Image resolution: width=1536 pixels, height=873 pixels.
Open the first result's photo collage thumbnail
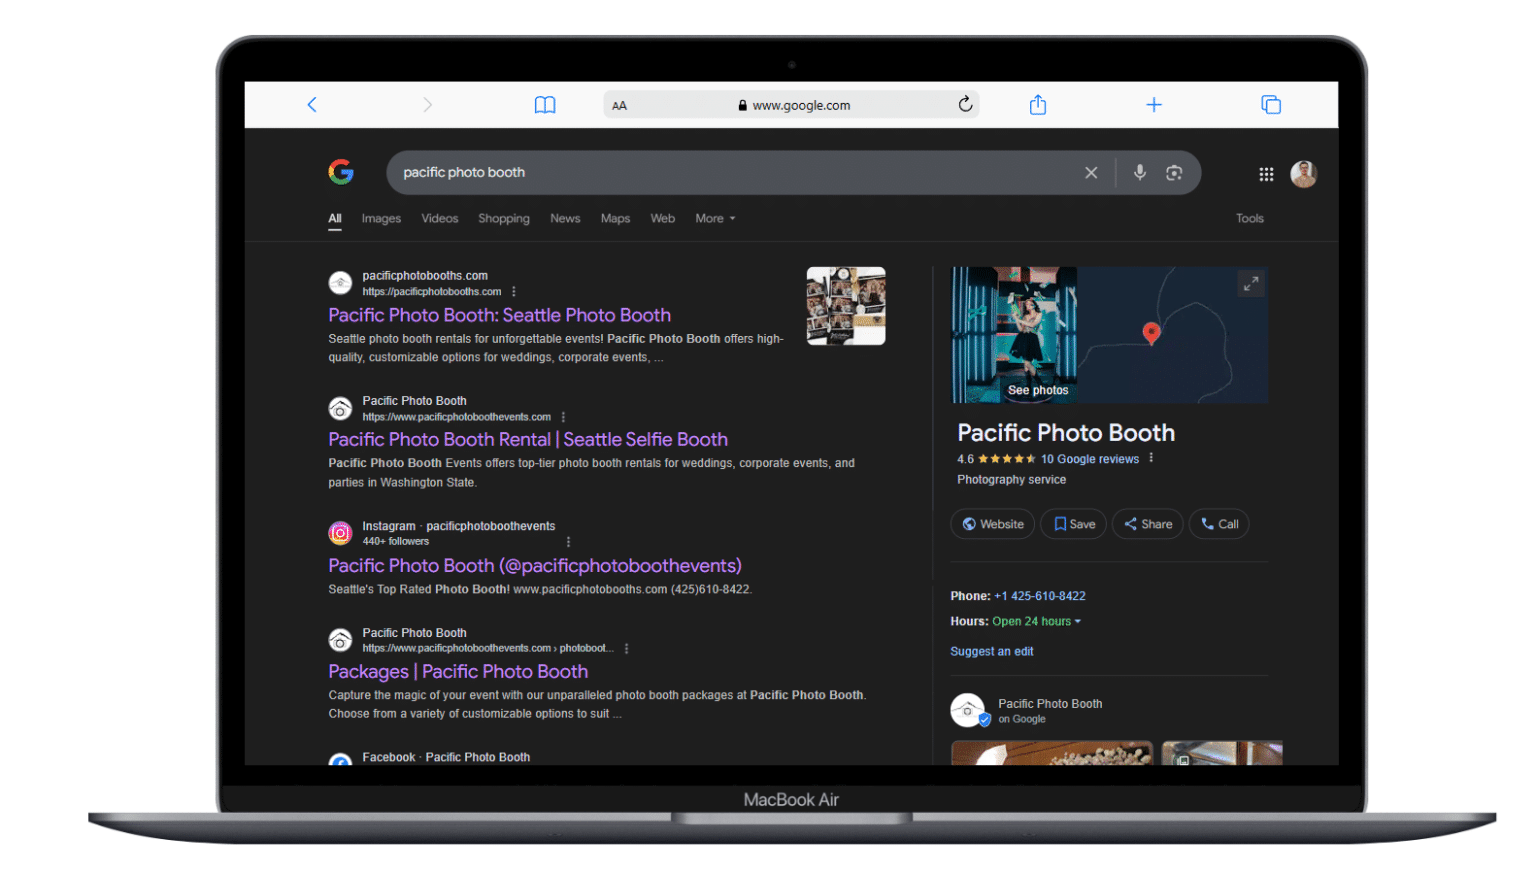(846, 306)
